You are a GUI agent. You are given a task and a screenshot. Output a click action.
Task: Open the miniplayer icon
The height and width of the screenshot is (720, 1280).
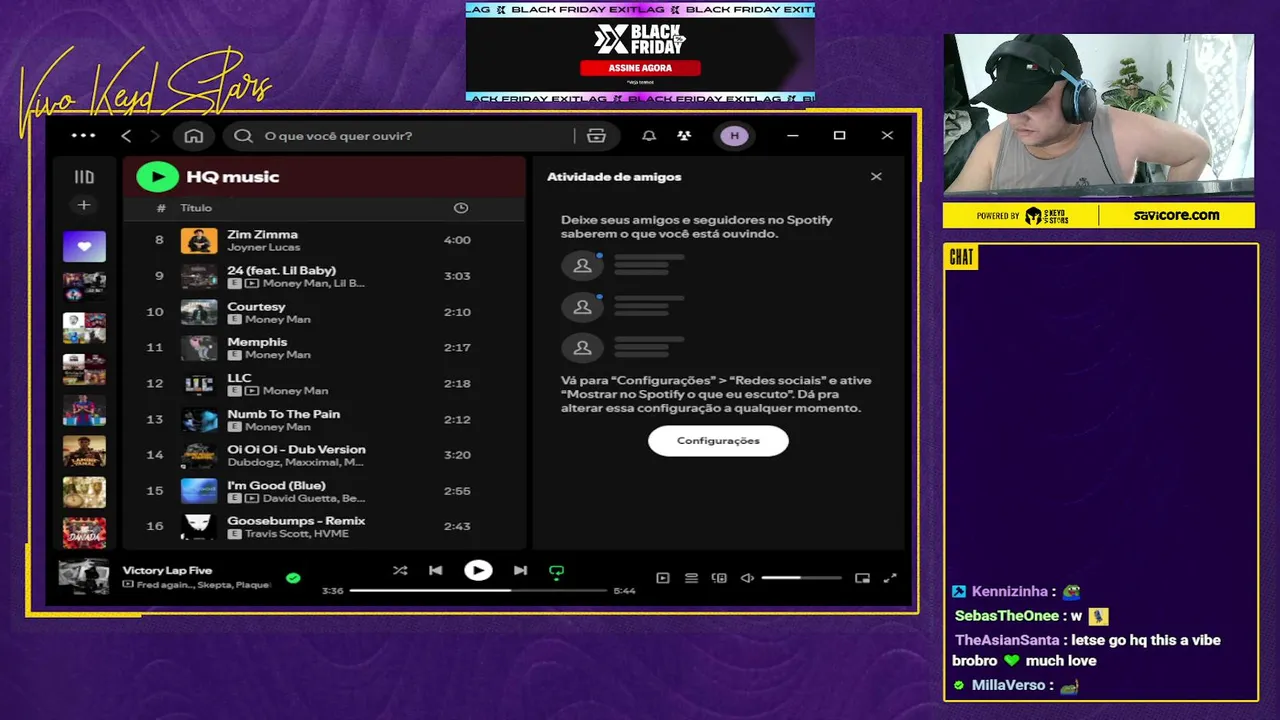pos(862,578)
